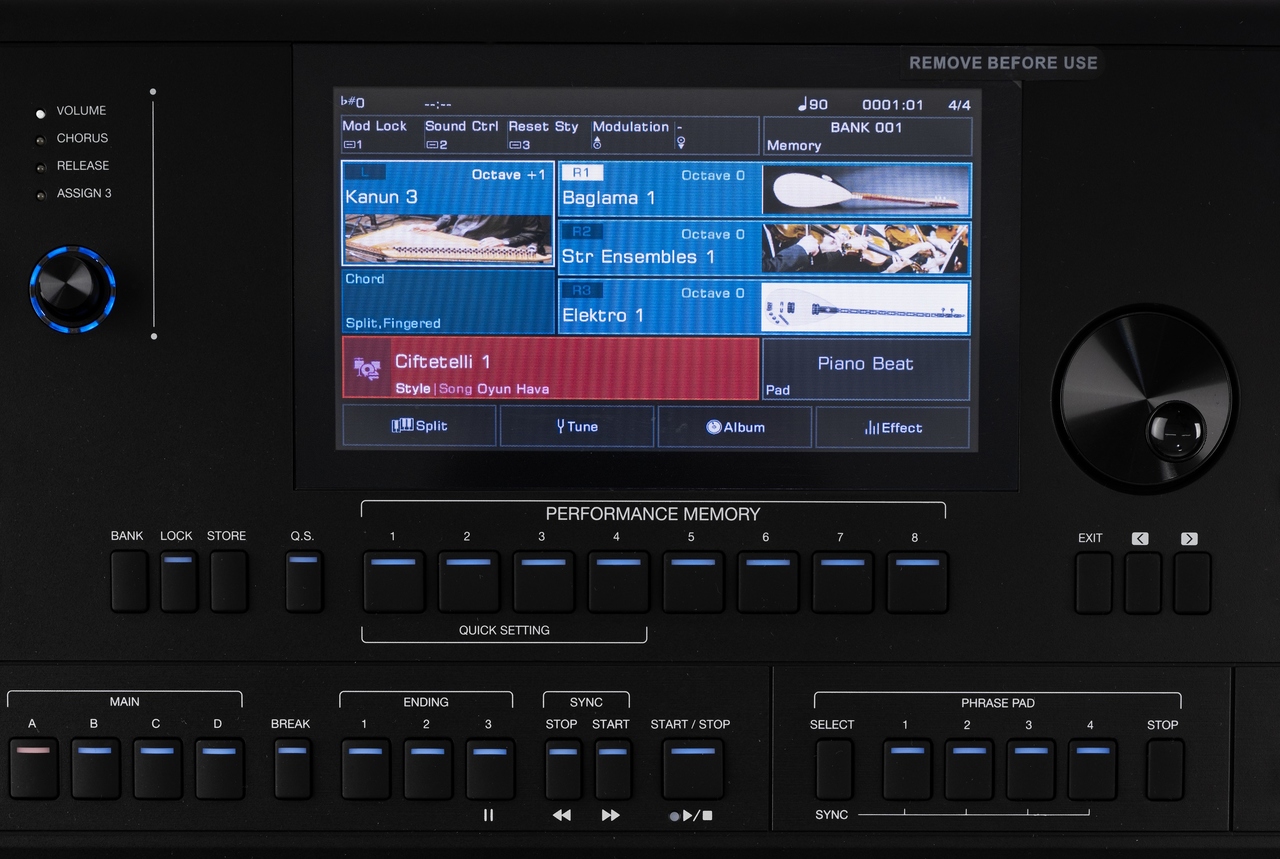Screen dimensions: 1280x859
Task: Tap the Ciftetelli 1 style drum icon
Action: click(366, 369)
